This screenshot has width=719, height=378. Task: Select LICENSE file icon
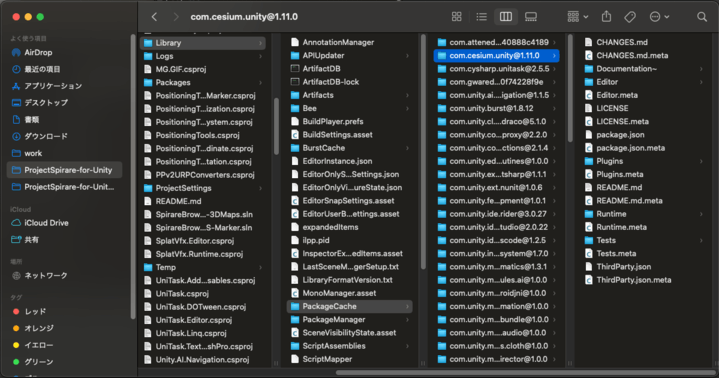pos(589,108)
